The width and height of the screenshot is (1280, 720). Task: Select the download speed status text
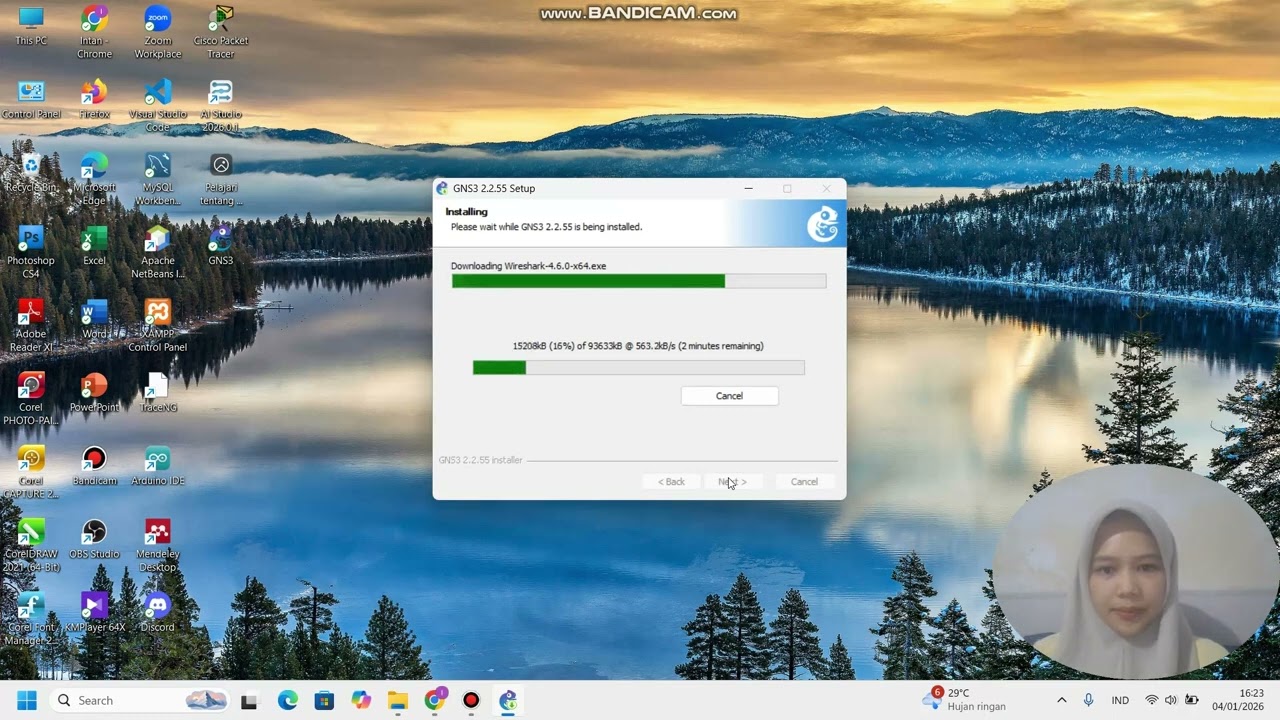click(638, 346)
